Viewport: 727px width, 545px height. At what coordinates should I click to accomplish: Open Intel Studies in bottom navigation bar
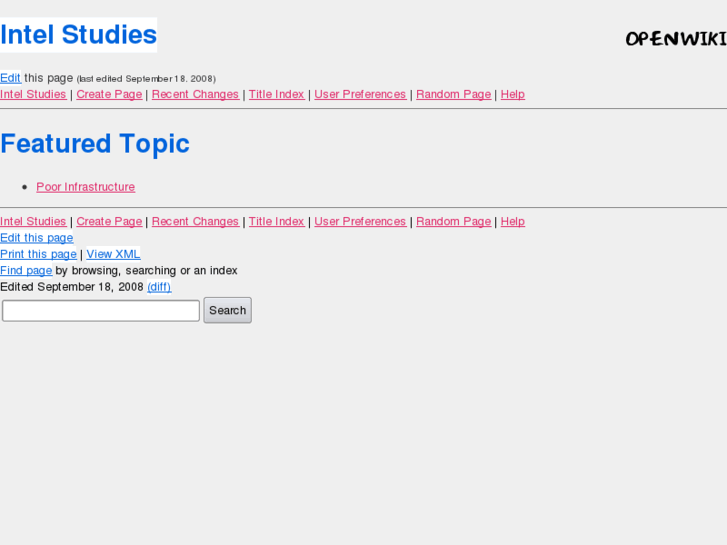33,222
